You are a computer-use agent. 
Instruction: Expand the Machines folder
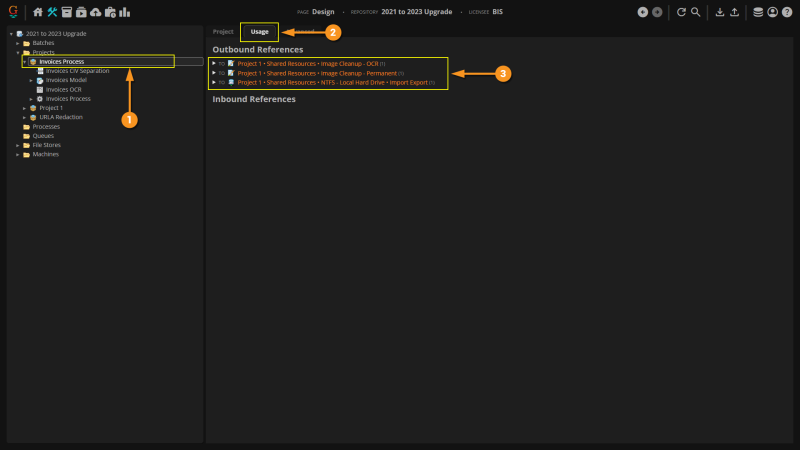point(18,155)
